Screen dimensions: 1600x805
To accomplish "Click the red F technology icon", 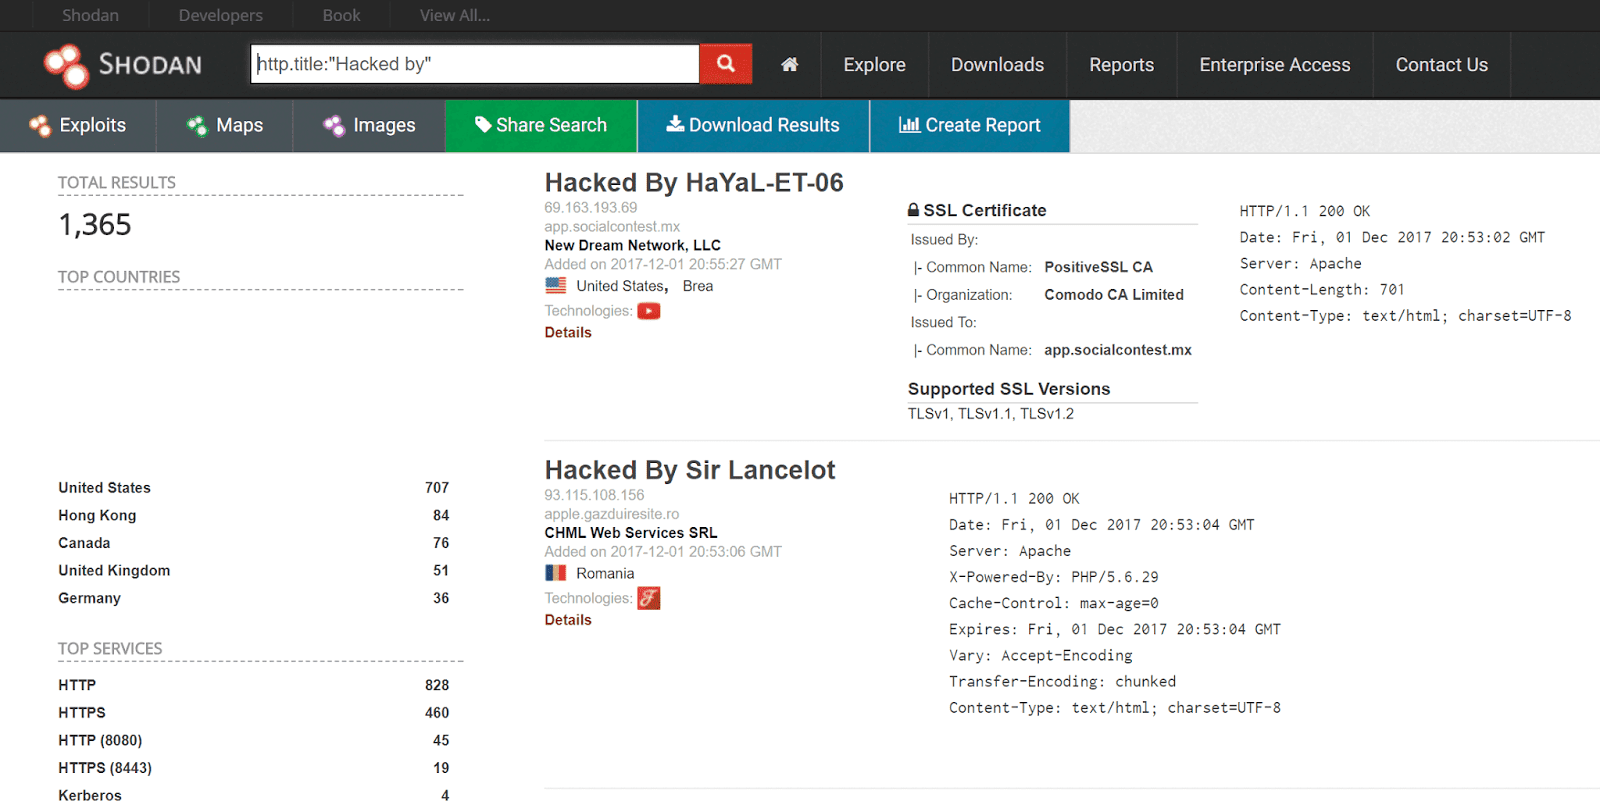I will [649, 598].
